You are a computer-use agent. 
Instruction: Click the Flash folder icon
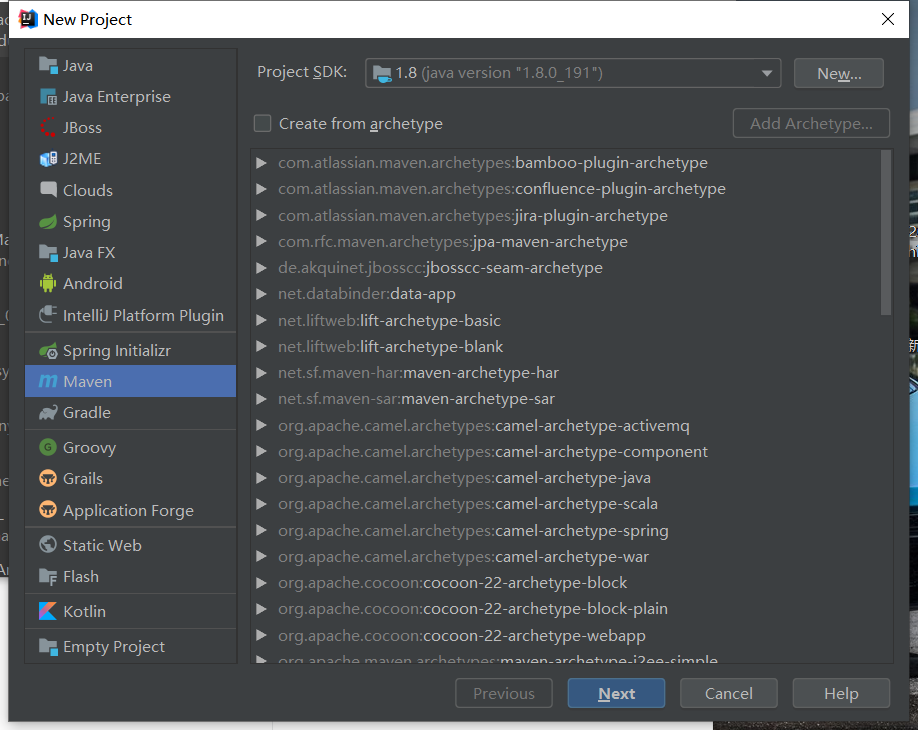click(x=48, y=576)
